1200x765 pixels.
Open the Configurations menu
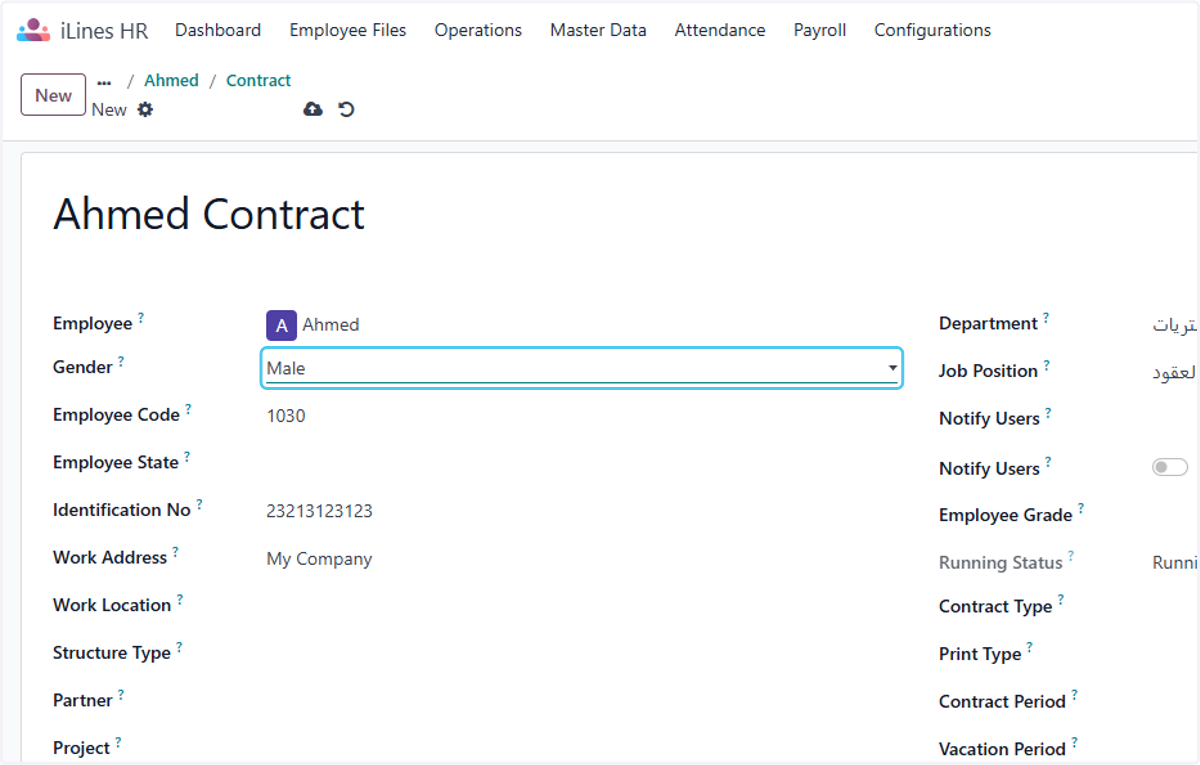pyautogui.click(x=933, y=30)
